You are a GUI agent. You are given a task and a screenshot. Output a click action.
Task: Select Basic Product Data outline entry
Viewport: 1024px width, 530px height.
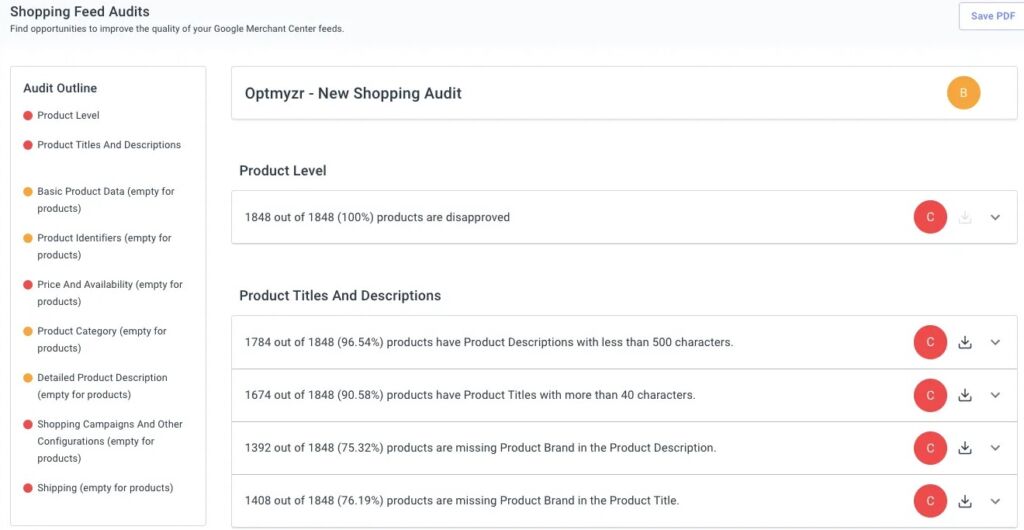[106, 200]
